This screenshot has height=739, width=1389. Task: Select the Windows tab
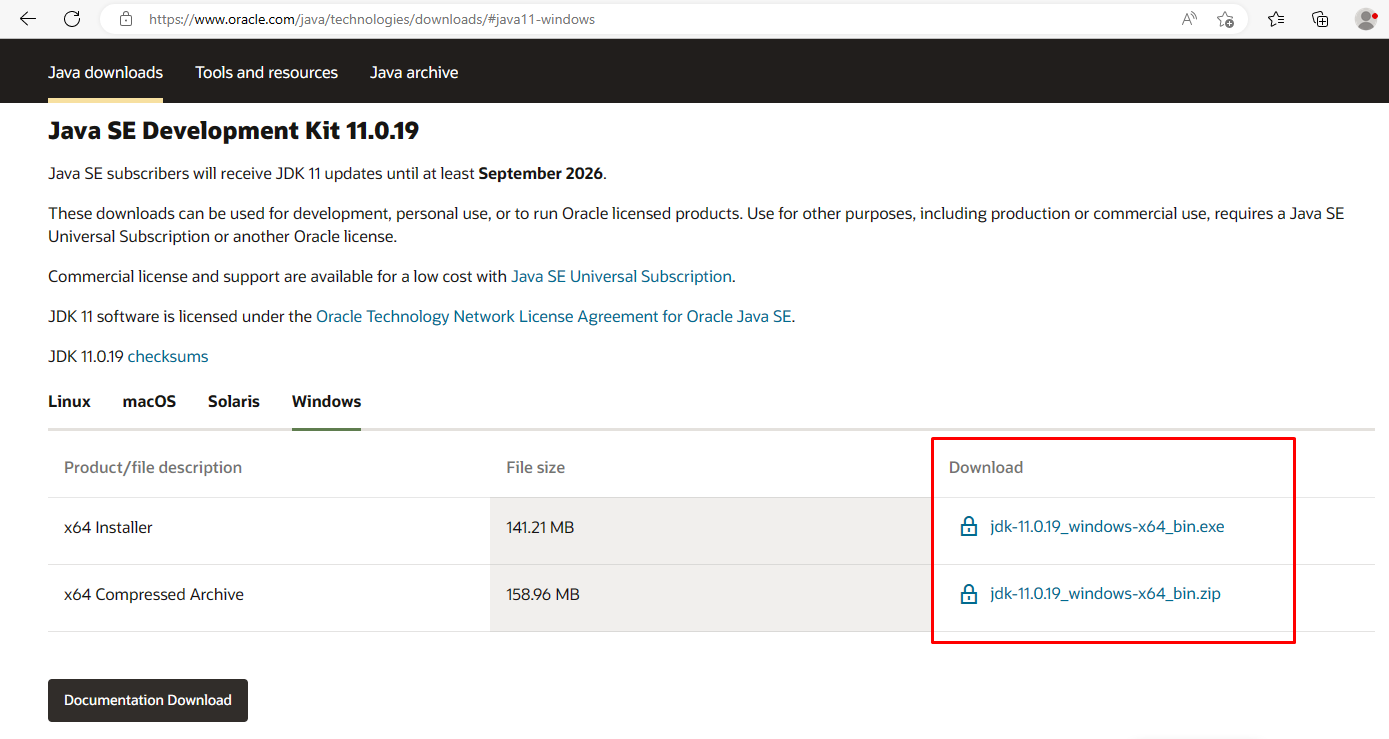(326, 401)
